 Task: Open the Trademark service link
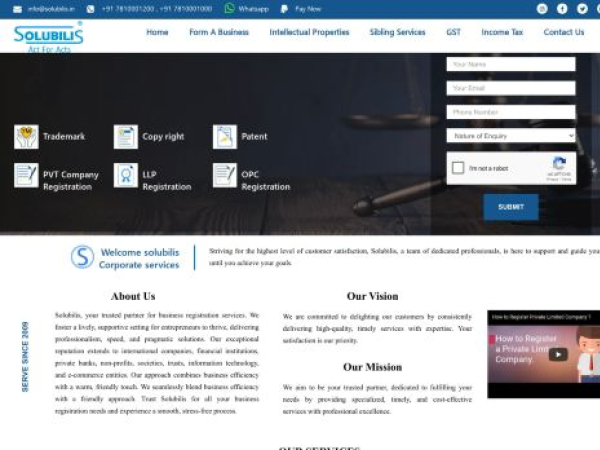pos(64,137)
